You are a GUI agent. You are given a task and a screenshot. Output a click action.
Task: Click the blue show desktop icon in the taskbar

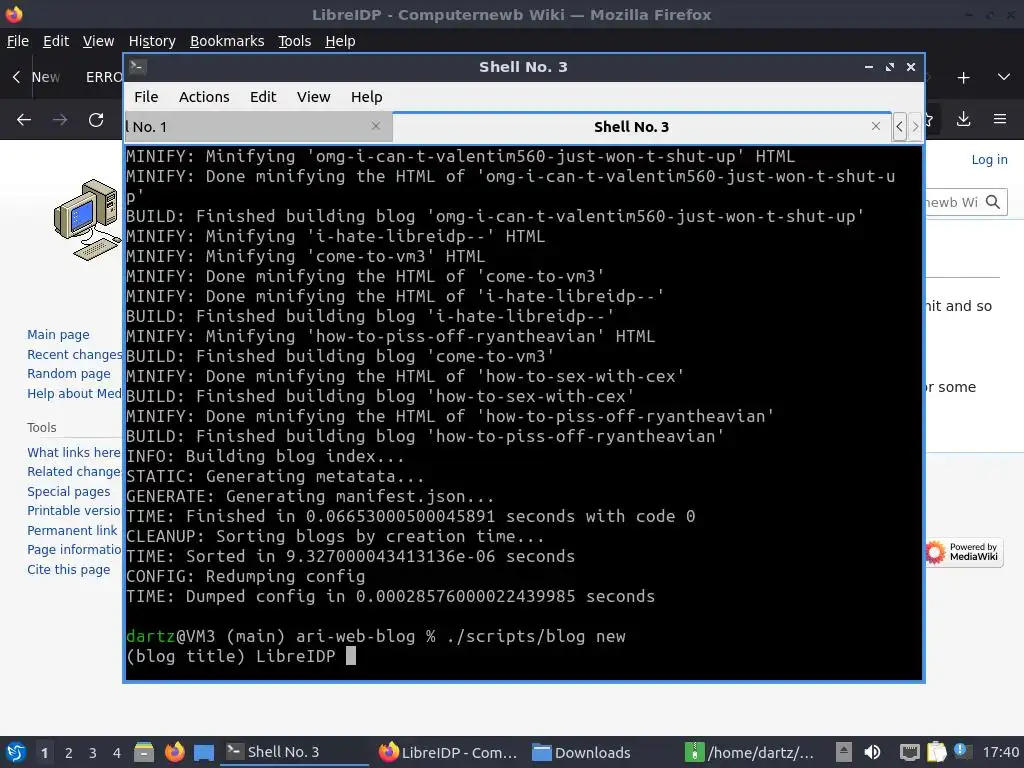(x=204, y=753)
